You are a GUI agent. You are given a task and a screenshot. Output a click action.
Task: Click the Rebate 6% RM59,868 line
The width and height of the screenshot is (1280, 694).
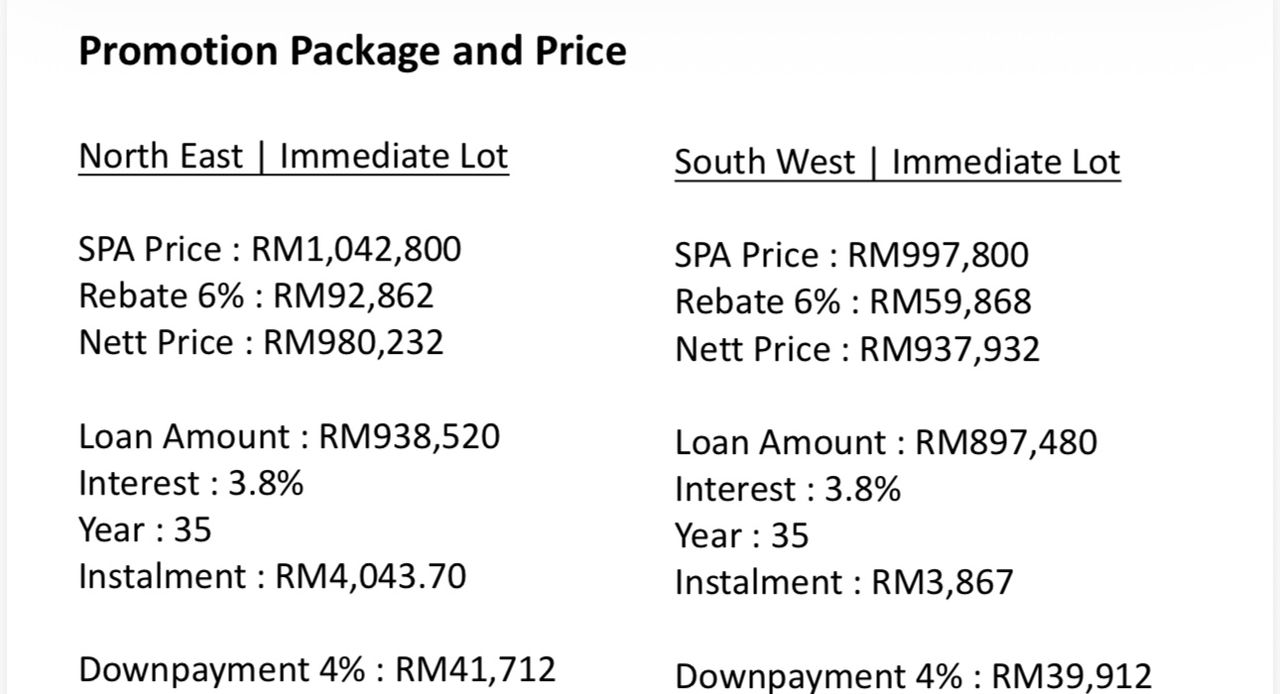click(x=853, y=301)
